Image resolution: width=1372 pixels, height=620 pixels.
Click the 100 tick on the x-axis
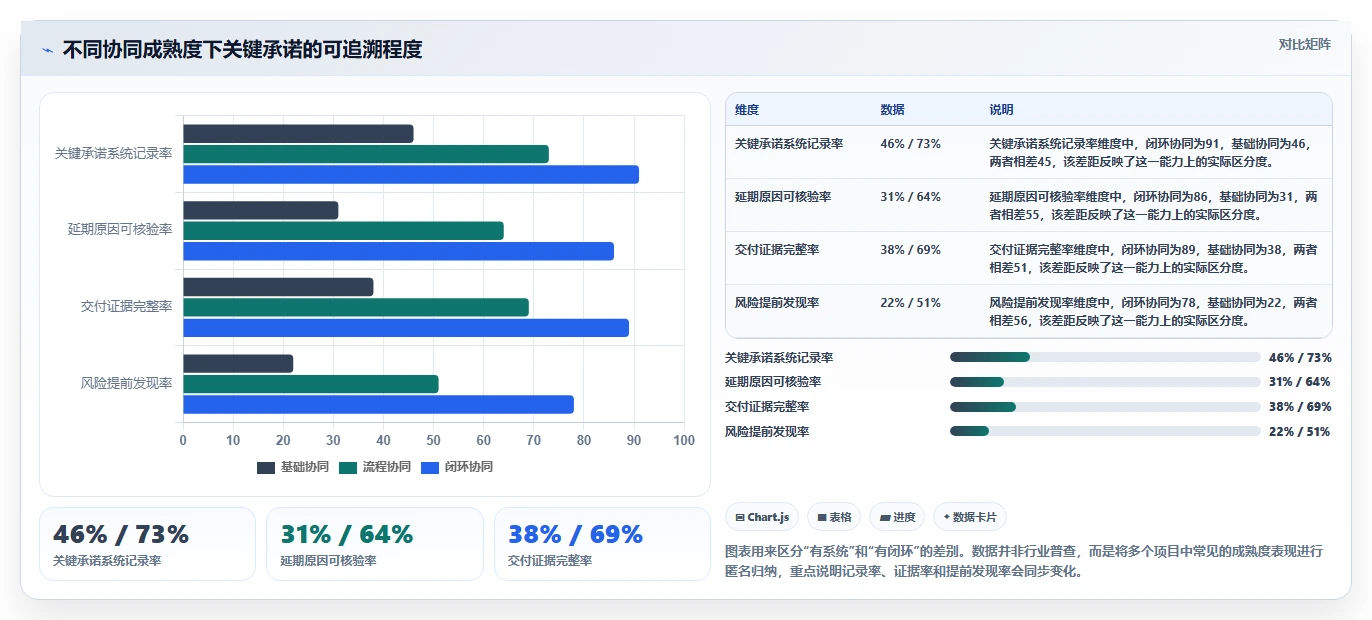tap(684, 440)
